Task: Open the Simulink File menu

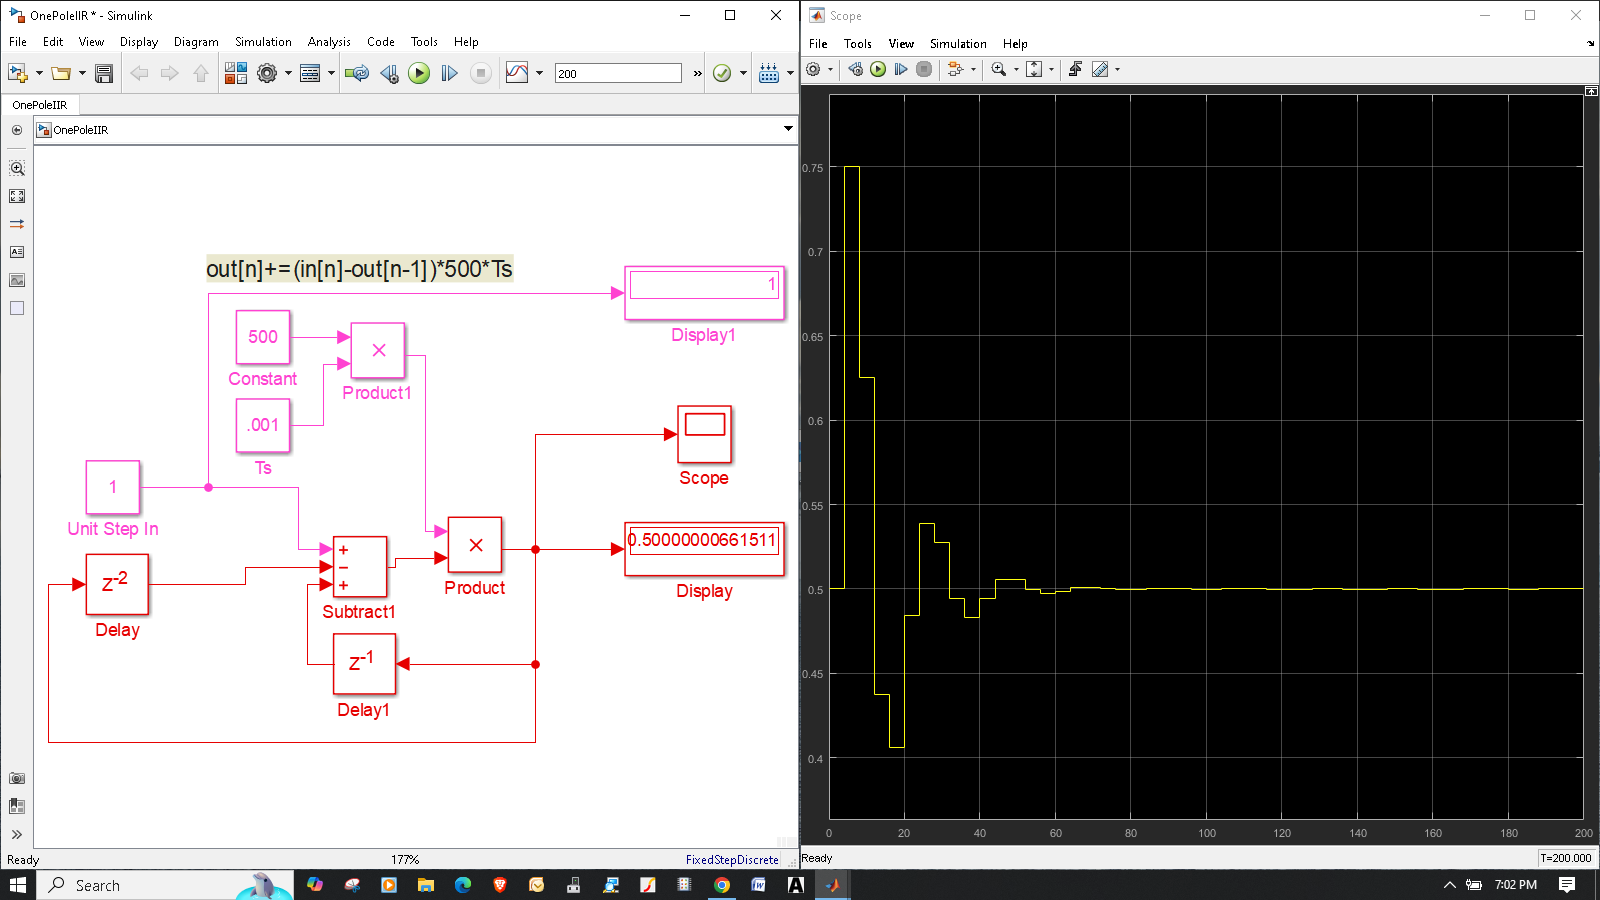Action: pos(18,42)
